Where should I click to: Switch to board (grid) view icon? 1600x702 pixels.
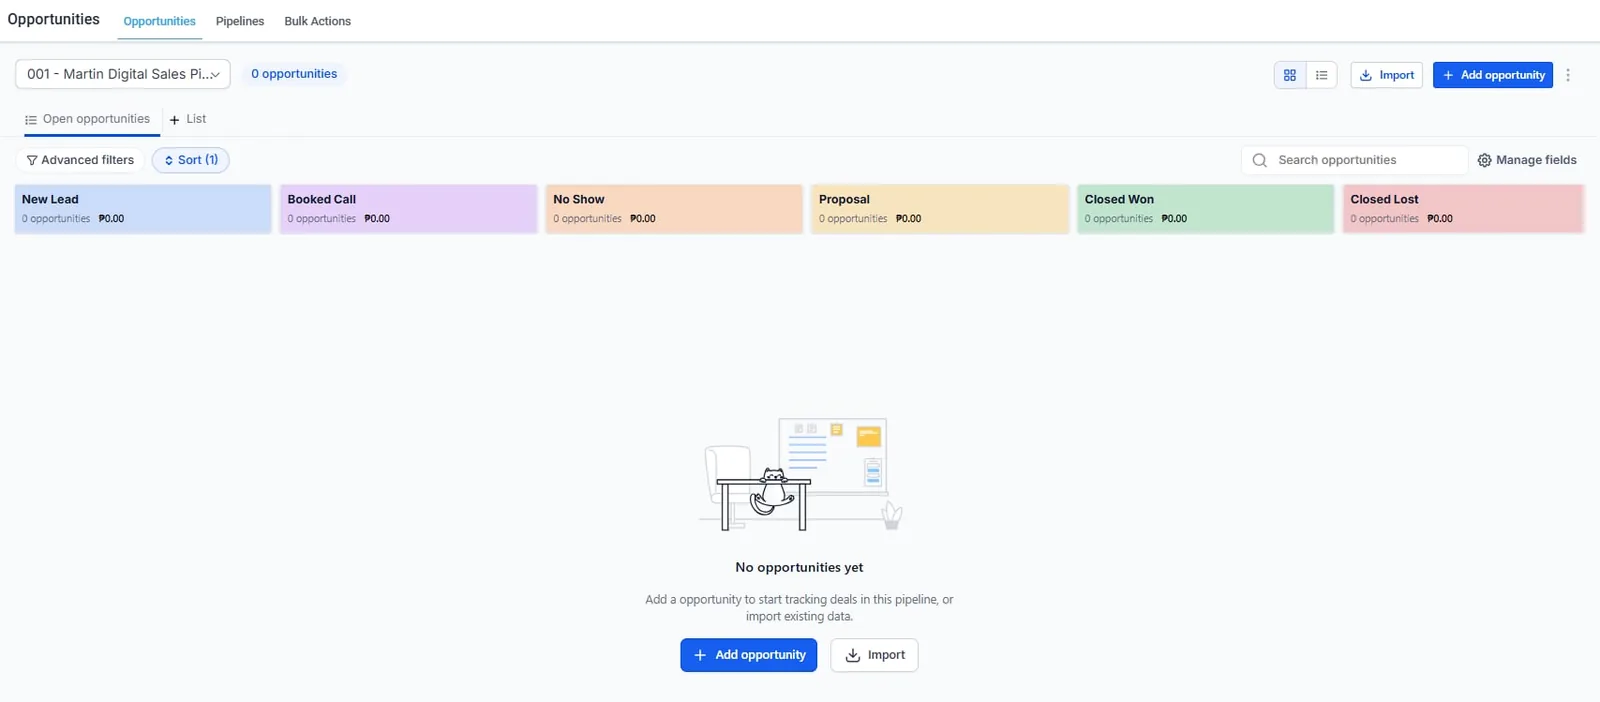[1290, 75]
